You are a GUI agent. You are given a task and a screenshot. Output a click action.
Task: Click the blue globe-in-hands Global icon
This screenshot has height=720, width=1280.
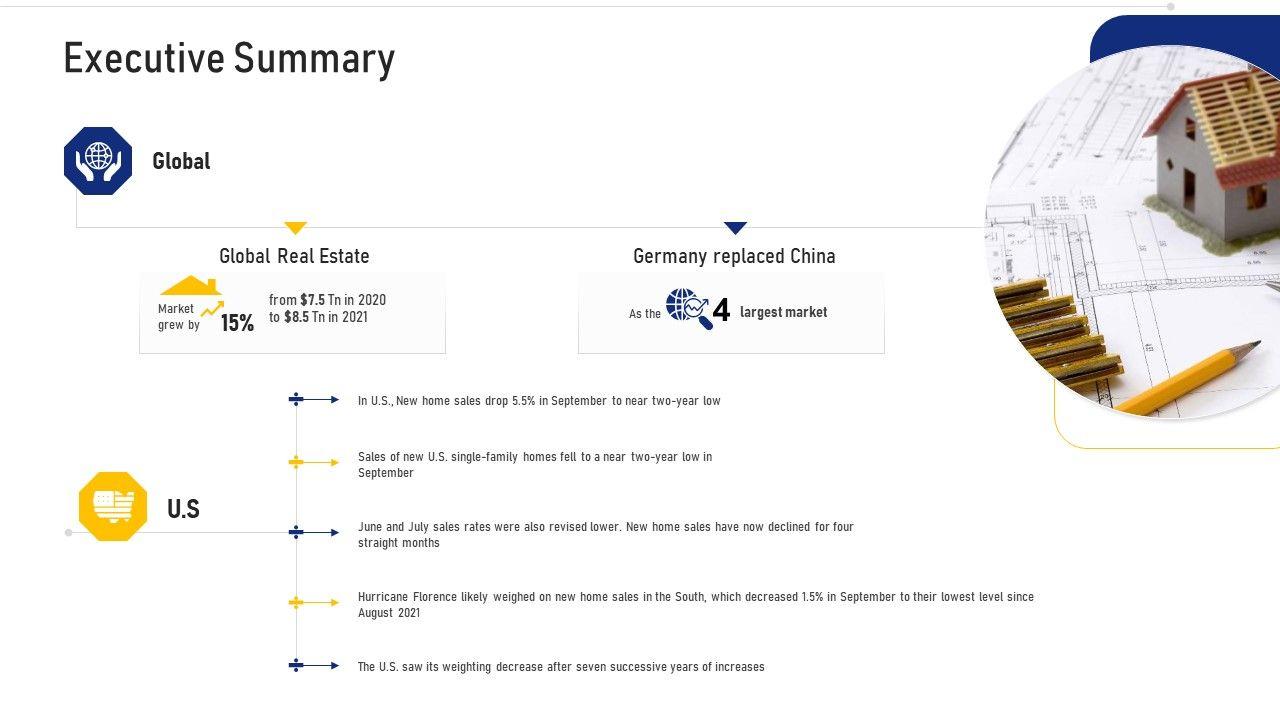pyautogui.click(x=98, y=161)
